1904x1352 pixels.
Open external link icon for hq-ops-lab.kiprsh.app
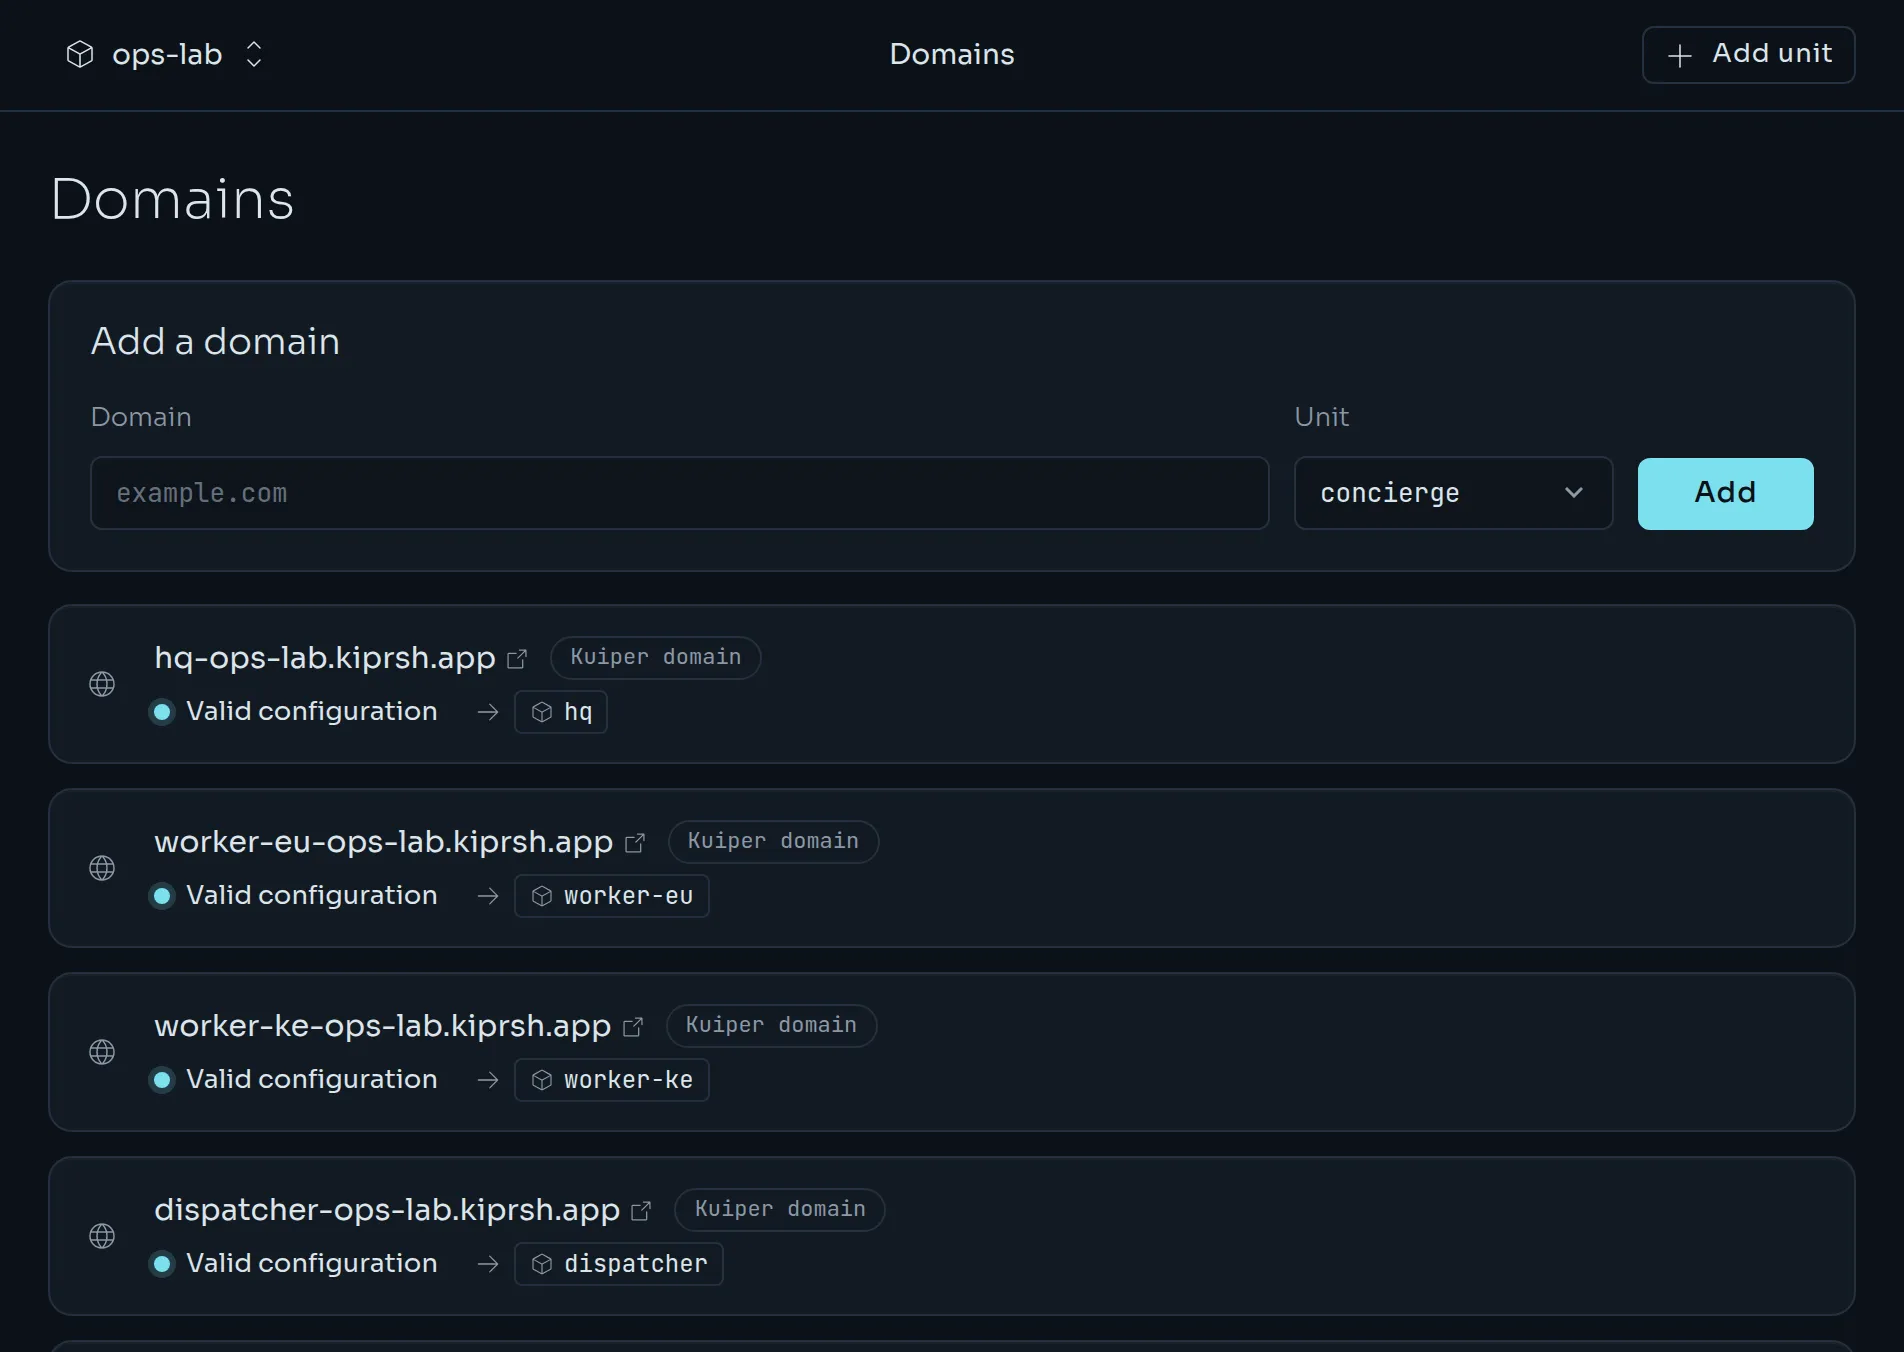tap(517, 659)
